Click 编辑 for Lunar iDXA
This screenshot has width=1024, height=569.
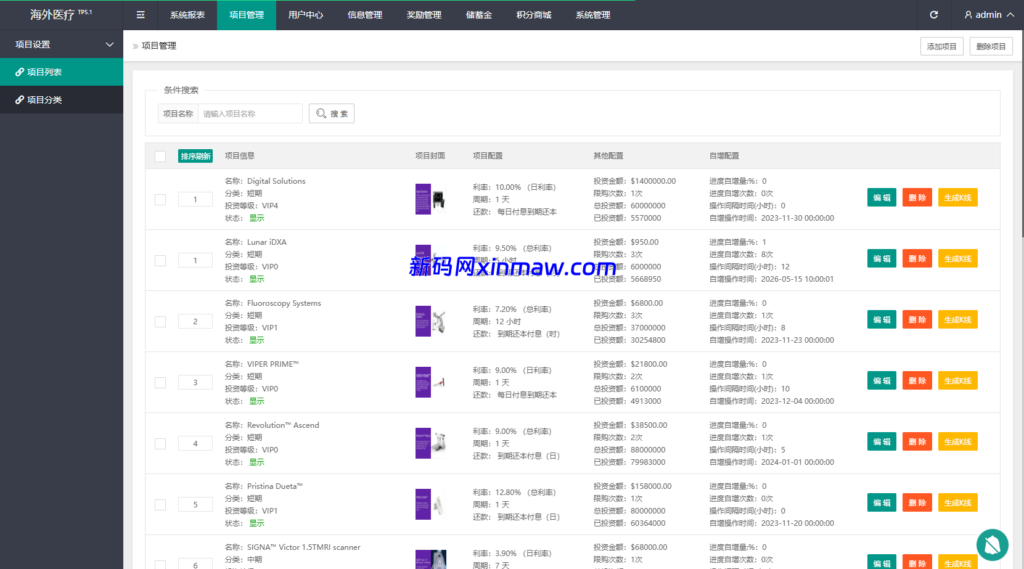click(882, 259)
